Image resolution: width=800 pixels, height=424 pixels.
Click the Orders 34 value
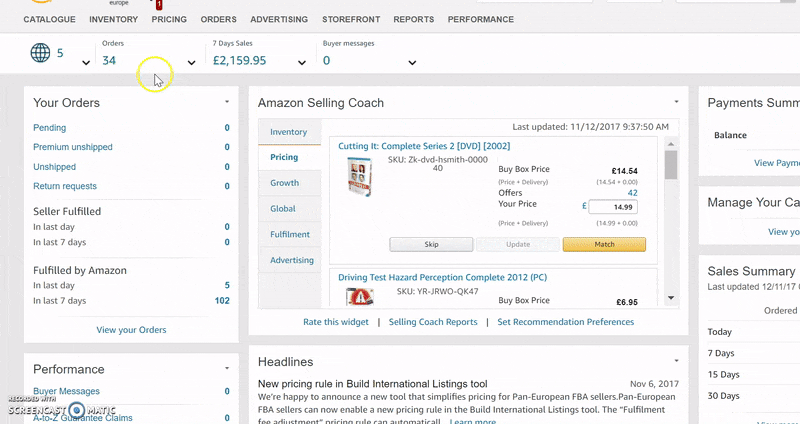(x=109, y=60)
